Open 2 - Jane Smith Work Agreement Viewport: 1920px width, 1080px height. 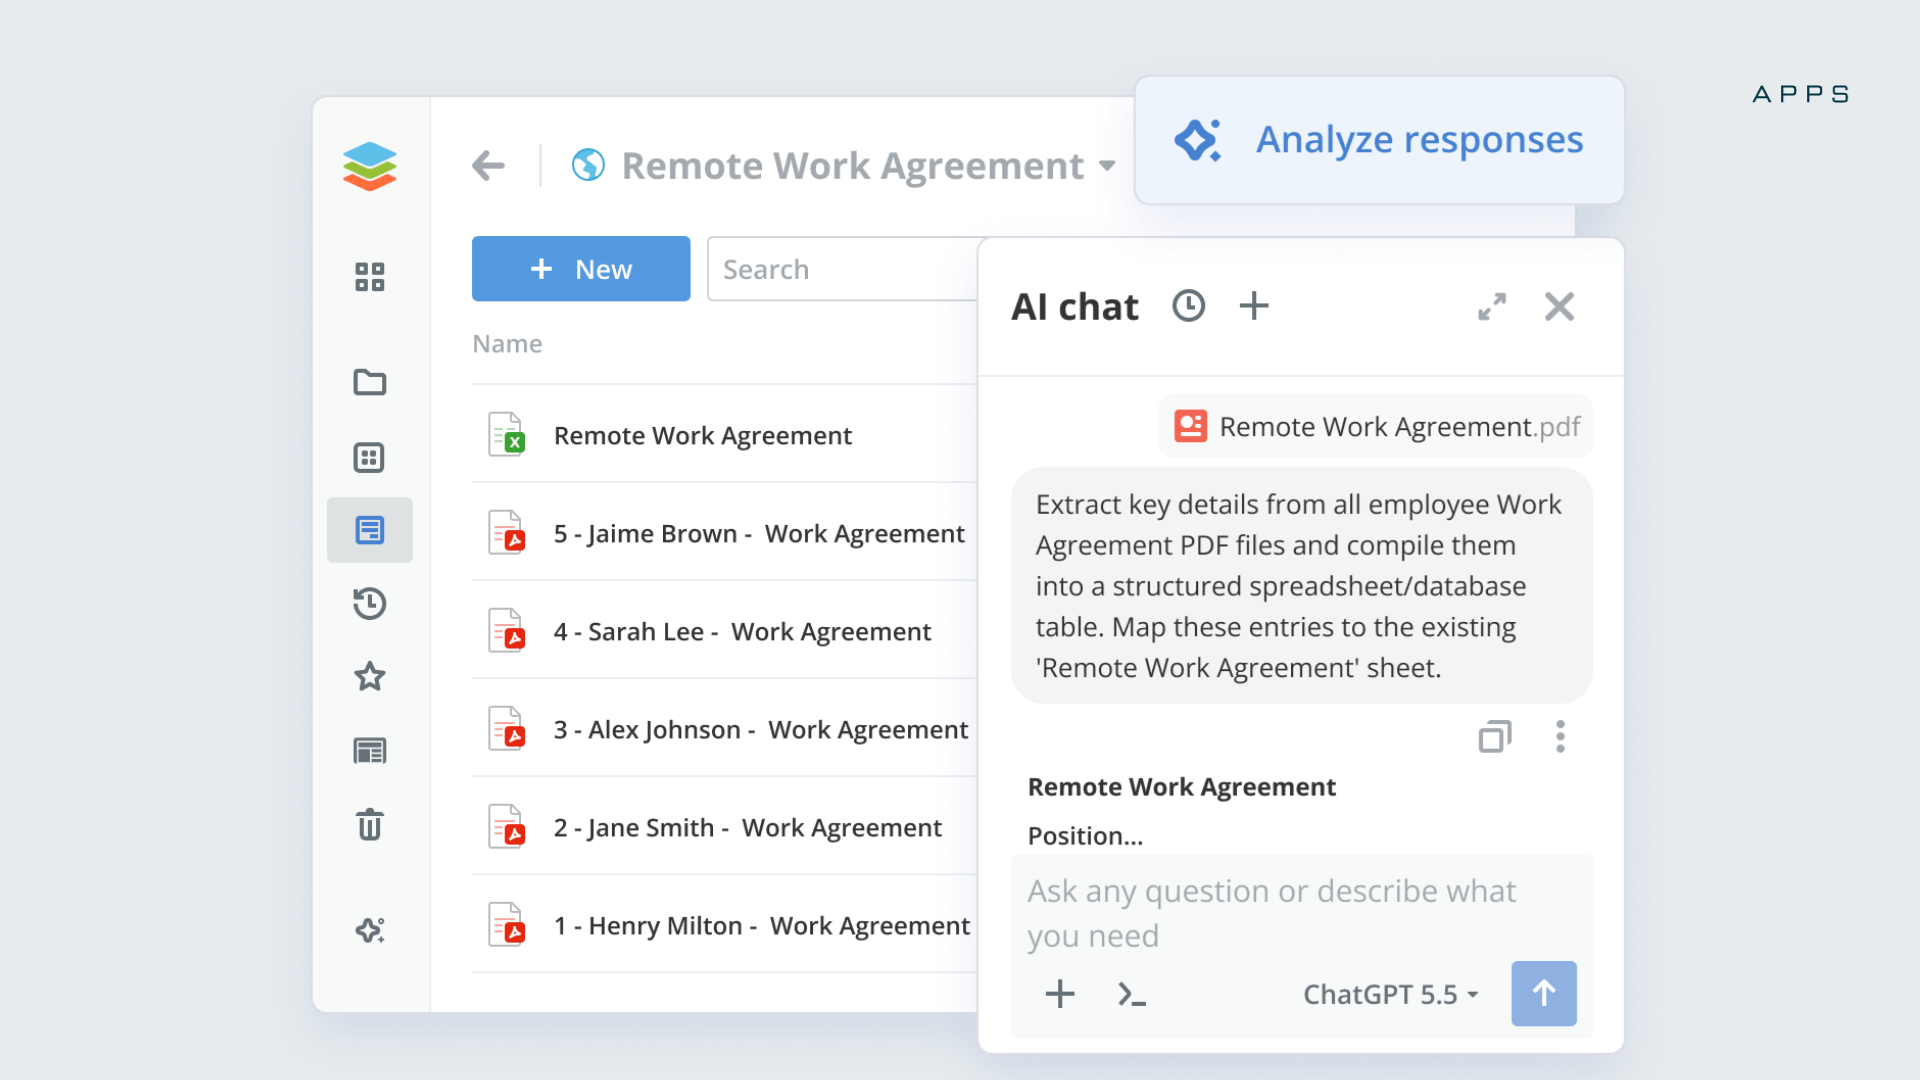point(724,827)
